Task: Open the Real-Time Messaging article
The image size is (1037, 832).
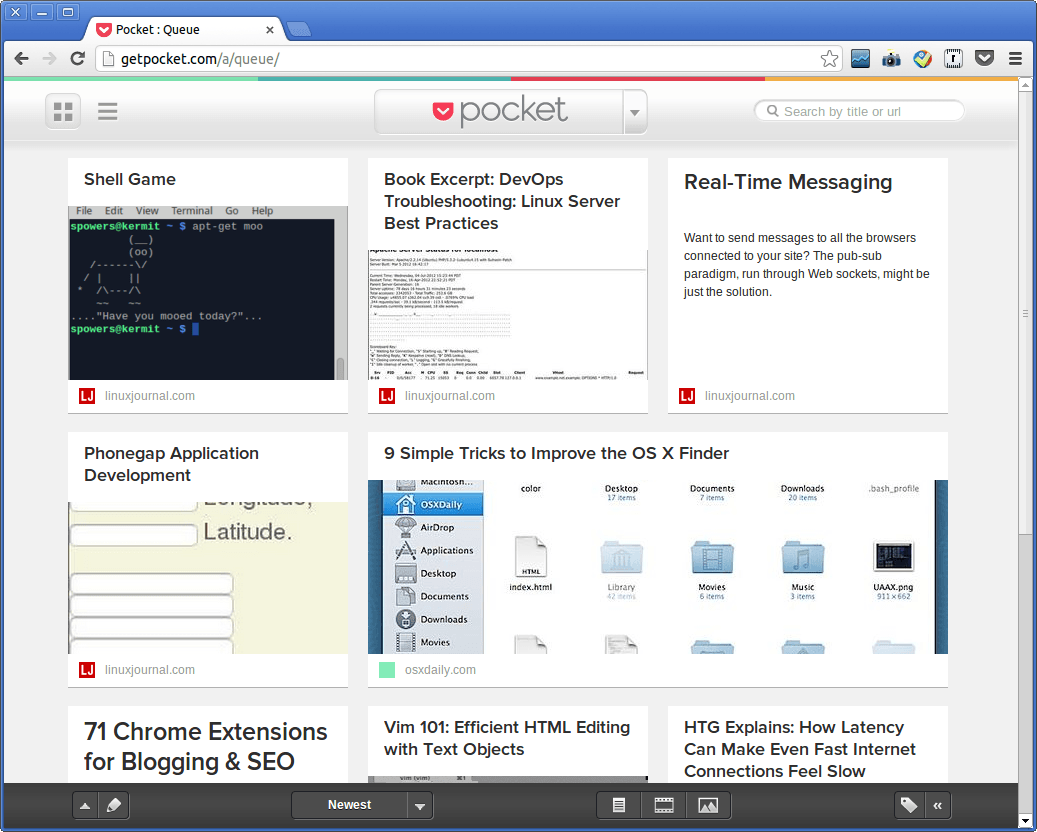Action: (x=788, y=182)
